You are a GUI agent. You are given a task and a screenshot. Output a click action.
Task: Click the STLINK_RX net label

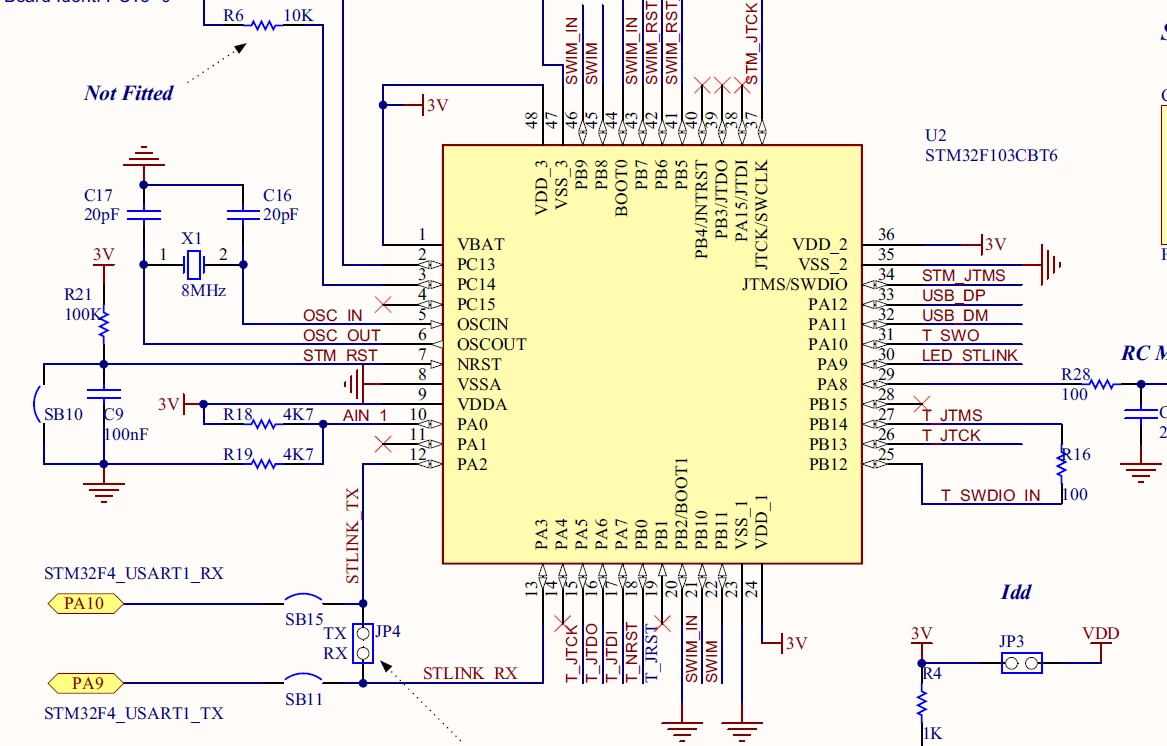[x=470, y=673]
